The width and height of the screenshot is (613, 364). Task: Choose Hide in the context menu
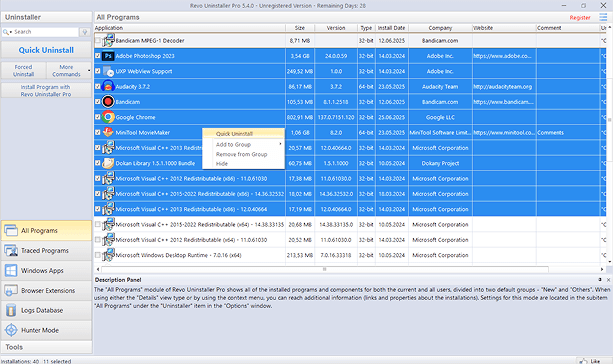(x=243, y=163)
